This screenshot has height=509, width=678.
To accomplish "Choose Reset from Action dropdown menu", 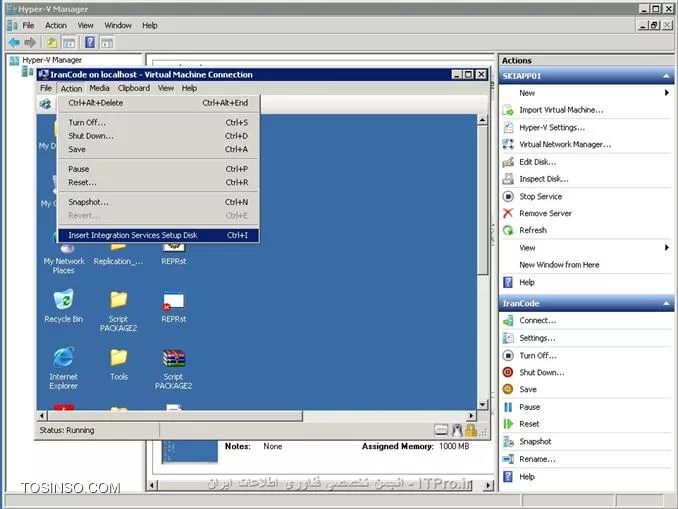I will pos(159,182).
